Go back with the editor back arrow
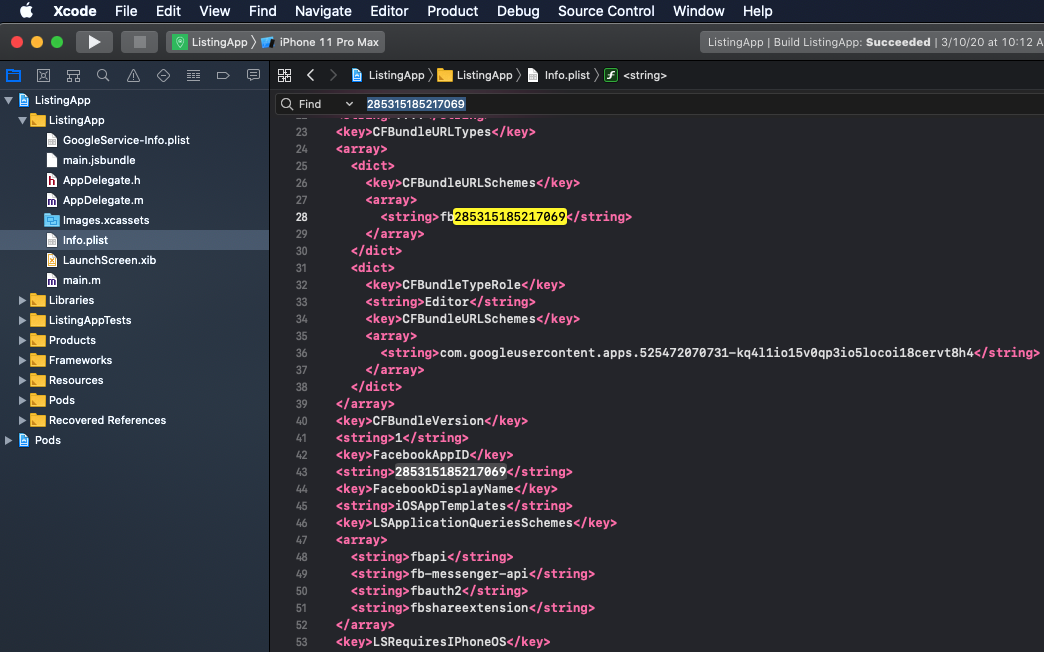This screenshot has width=1044, height=652. coord(310,76)
